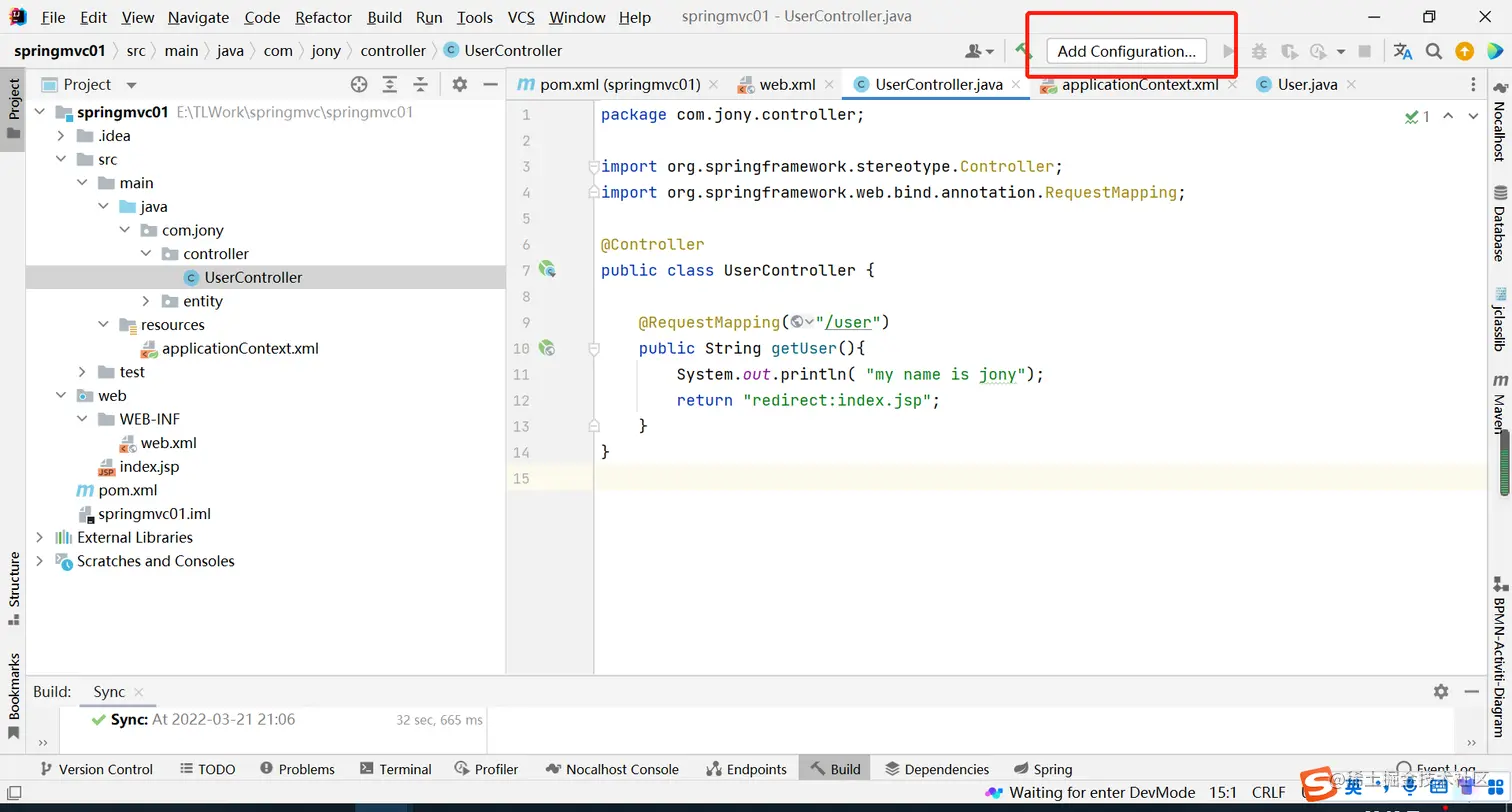The image size is (1512, 812).
Task: Collapse the WEB-INF folder arrow
Action: tap(83, 419)
